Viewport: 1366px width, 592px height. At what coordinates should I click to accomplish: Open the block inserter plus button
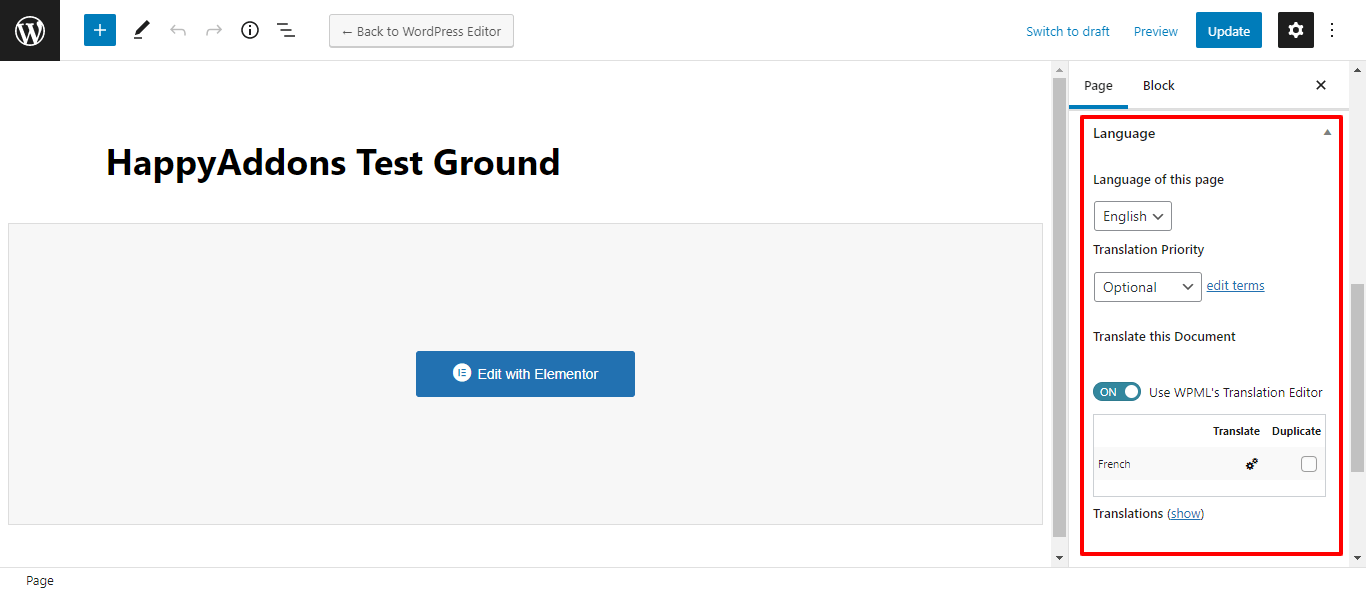100,30
